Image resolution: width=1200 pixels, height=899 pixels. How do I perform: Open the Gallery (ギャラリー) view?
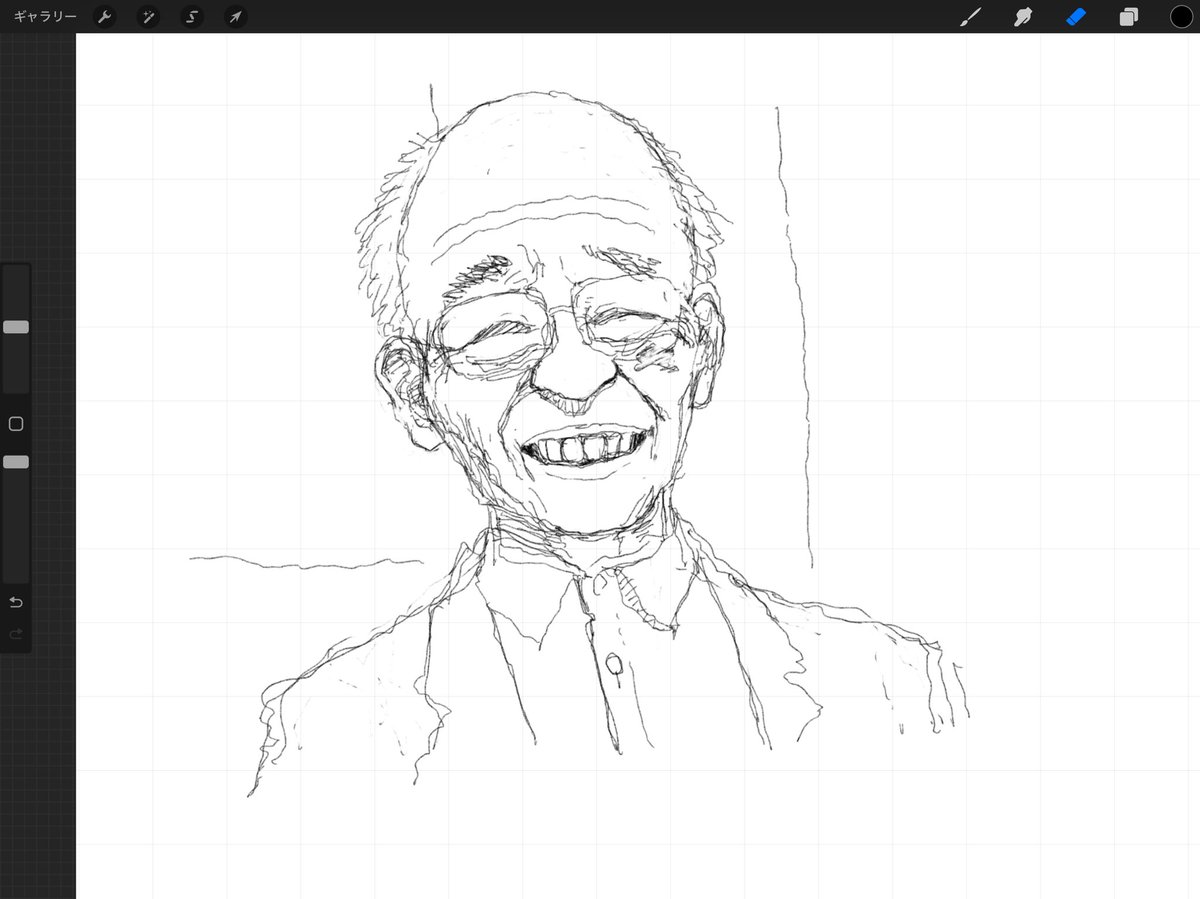(x=45, y=17)
